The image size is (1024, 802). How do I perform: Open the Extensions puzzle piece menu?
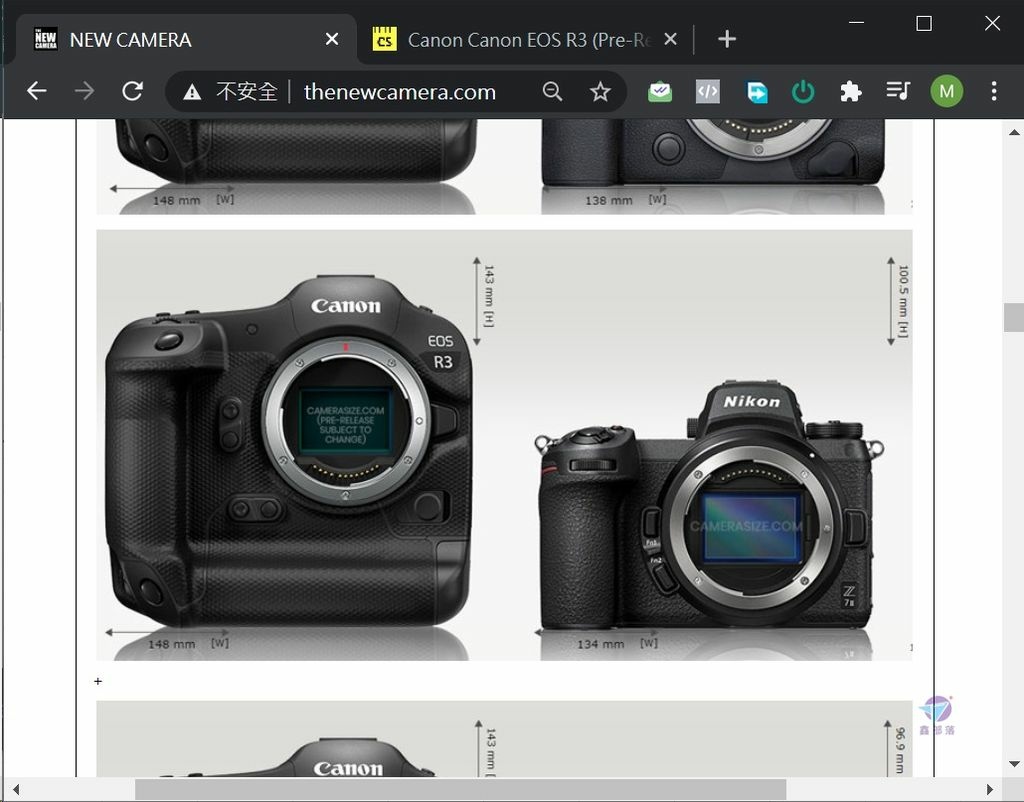click(x=850, y=91)
